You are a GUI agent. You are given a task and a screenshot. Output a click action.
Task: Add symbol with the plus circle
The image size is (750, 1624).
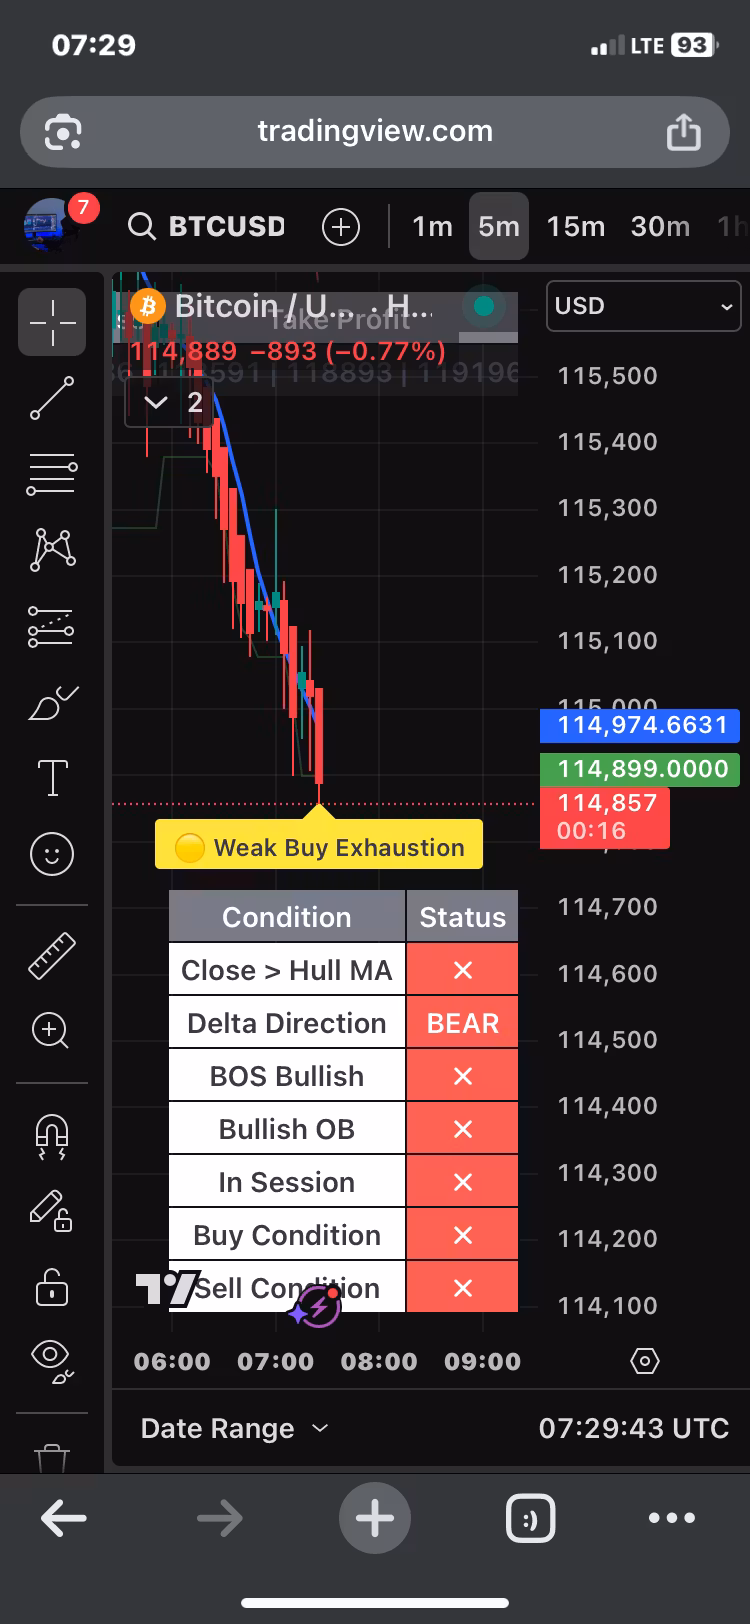click(x=341, y=227)
